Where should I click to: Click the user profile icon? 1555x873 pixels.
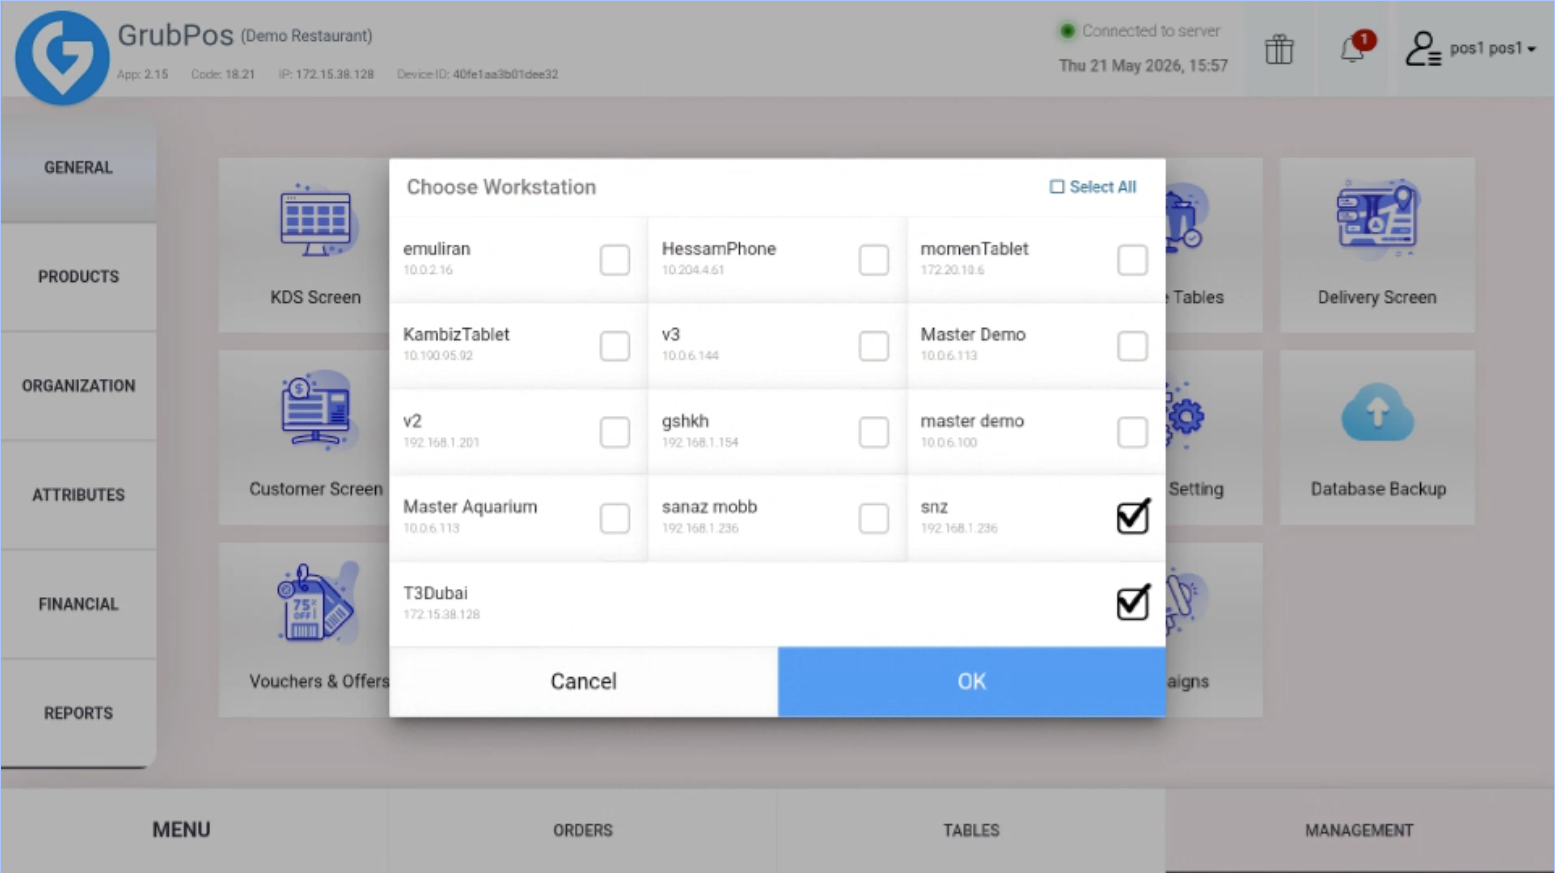[x=1423, y=48]
